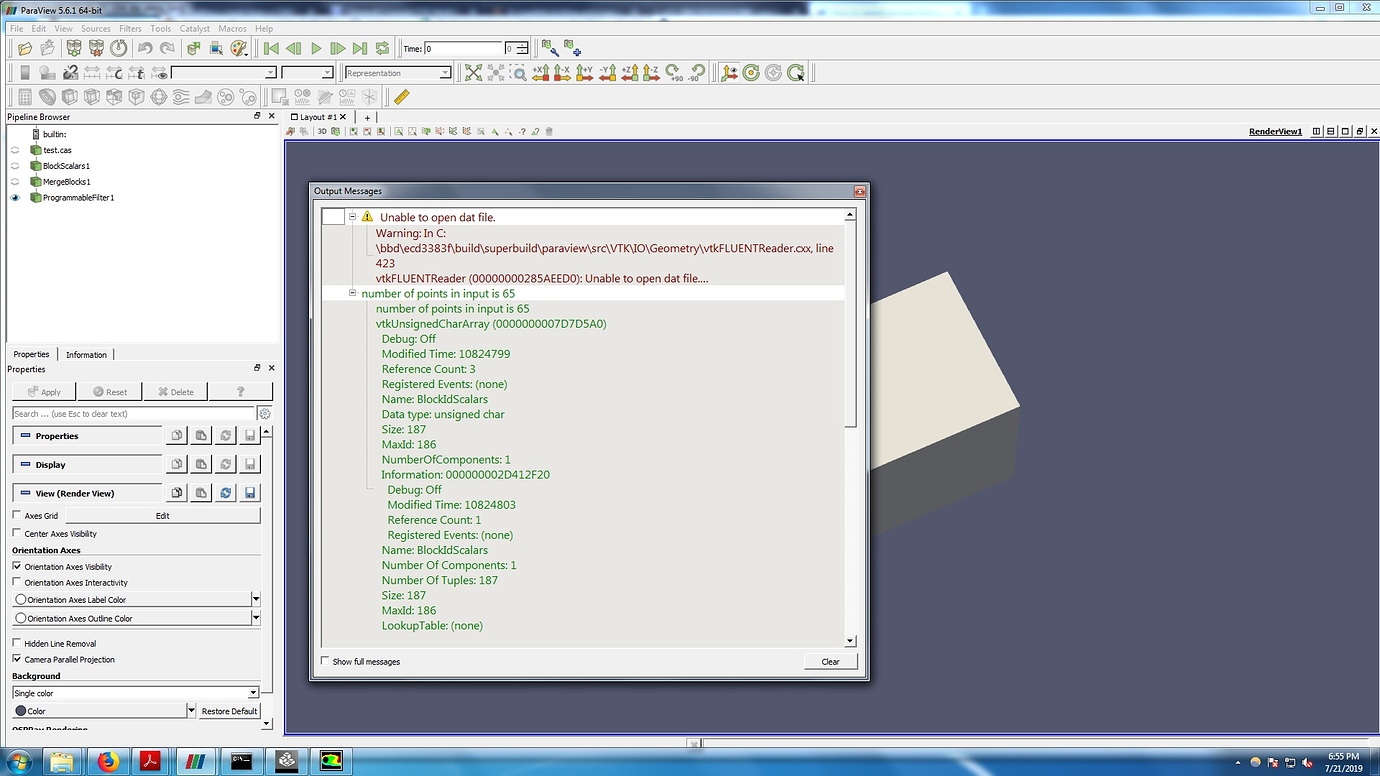Hide ProgrammableFilter1 via eye icon
This screenshot has width=1380, height=776.
click(x=15, y=198)
